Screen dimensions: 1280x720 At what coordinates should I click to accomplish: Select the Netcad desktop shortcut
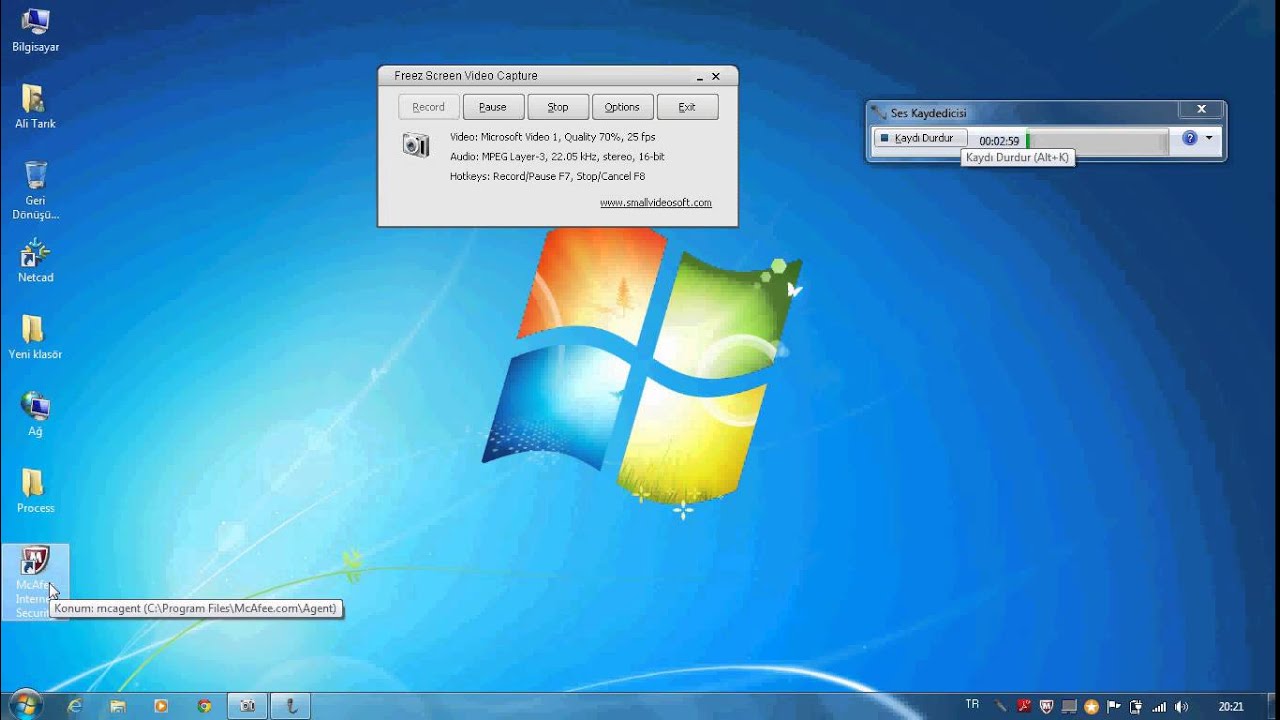[35, 261]
